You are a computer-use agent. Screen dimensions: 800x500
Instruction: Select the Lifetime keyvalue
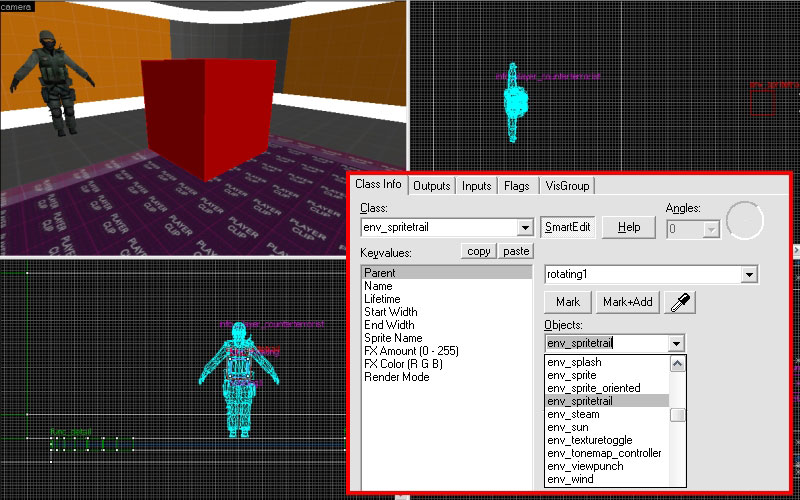click(x=446, y=299)
